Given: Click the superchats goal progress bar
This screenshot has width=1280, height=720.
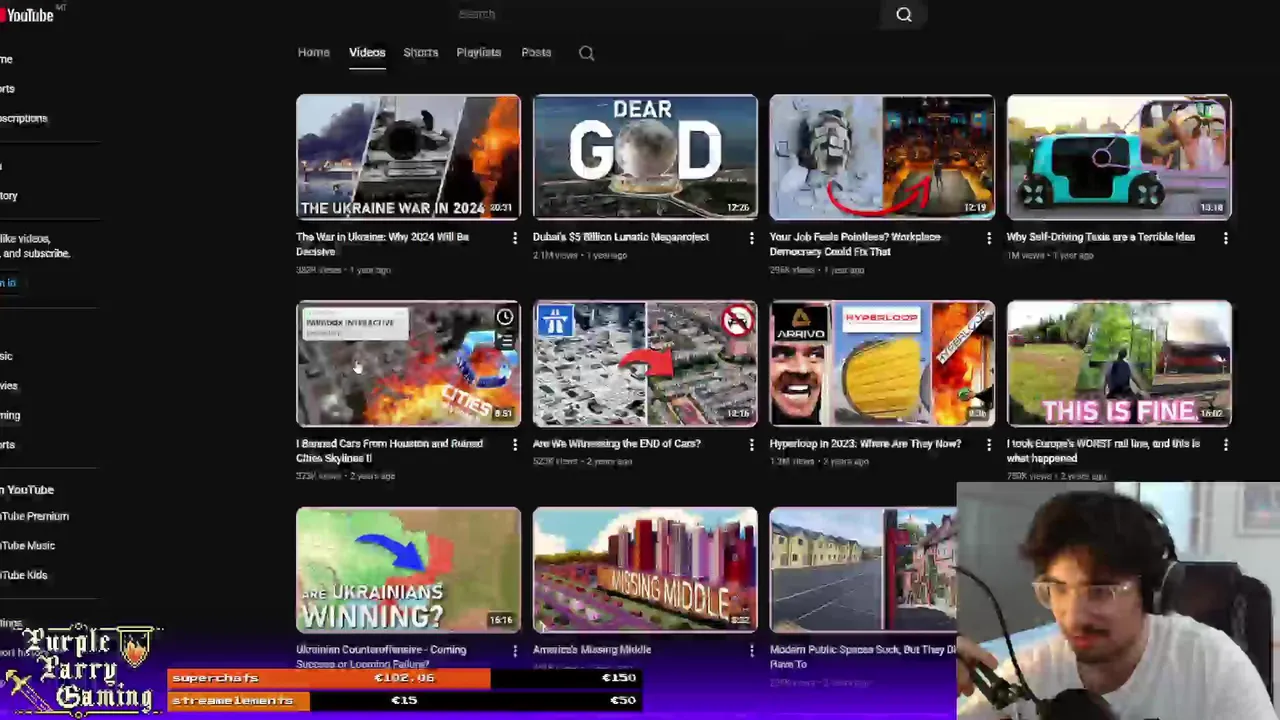Looking at the screenshot, I should (405, 678).
